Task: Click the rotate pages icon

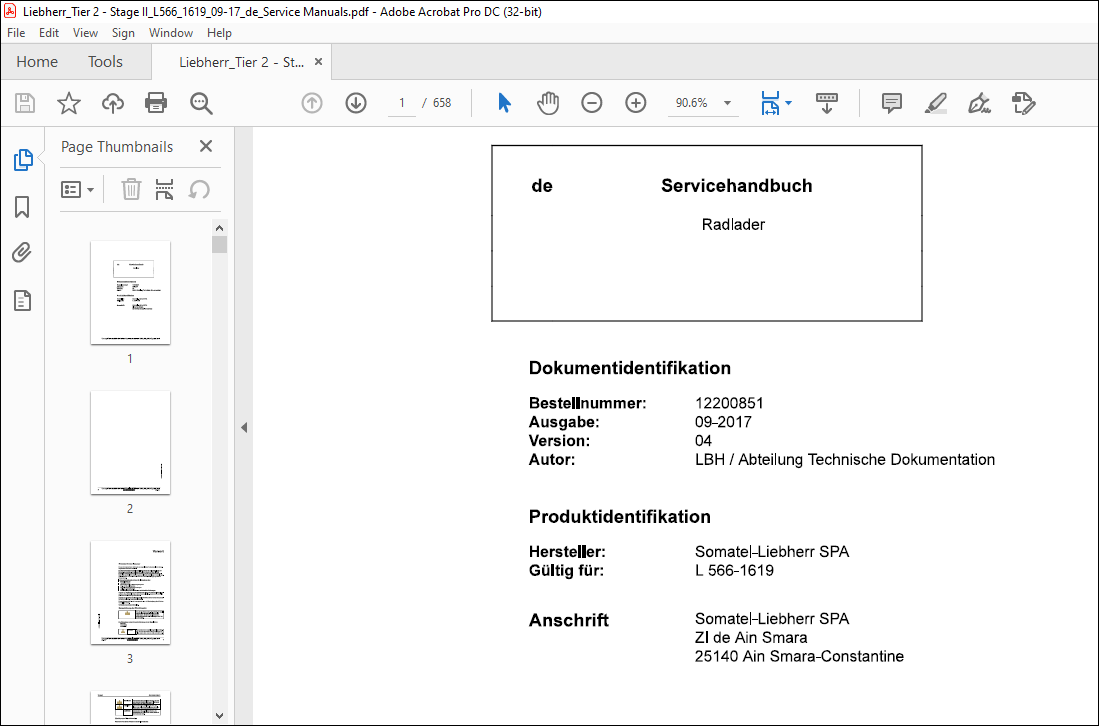Action: (199, 189)
